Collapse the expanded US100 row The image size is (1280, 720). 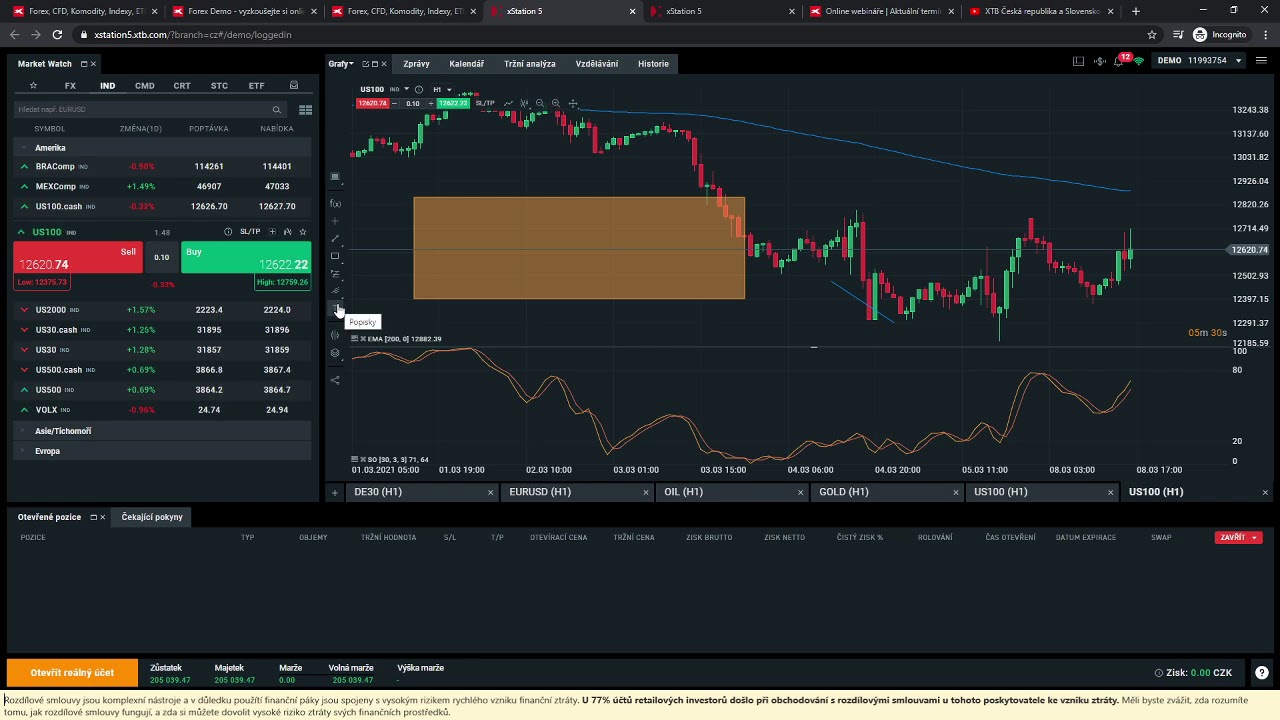(21, 232)
